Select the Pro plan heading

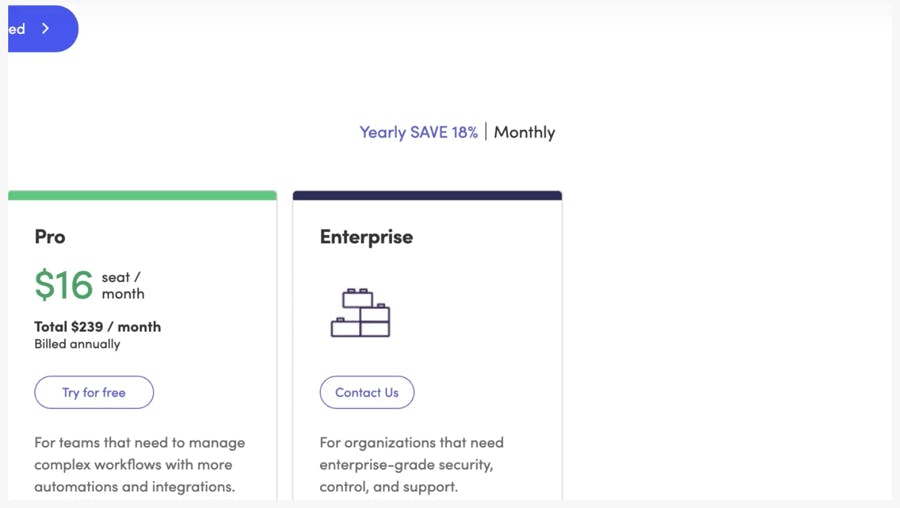(x=50, y=237)
